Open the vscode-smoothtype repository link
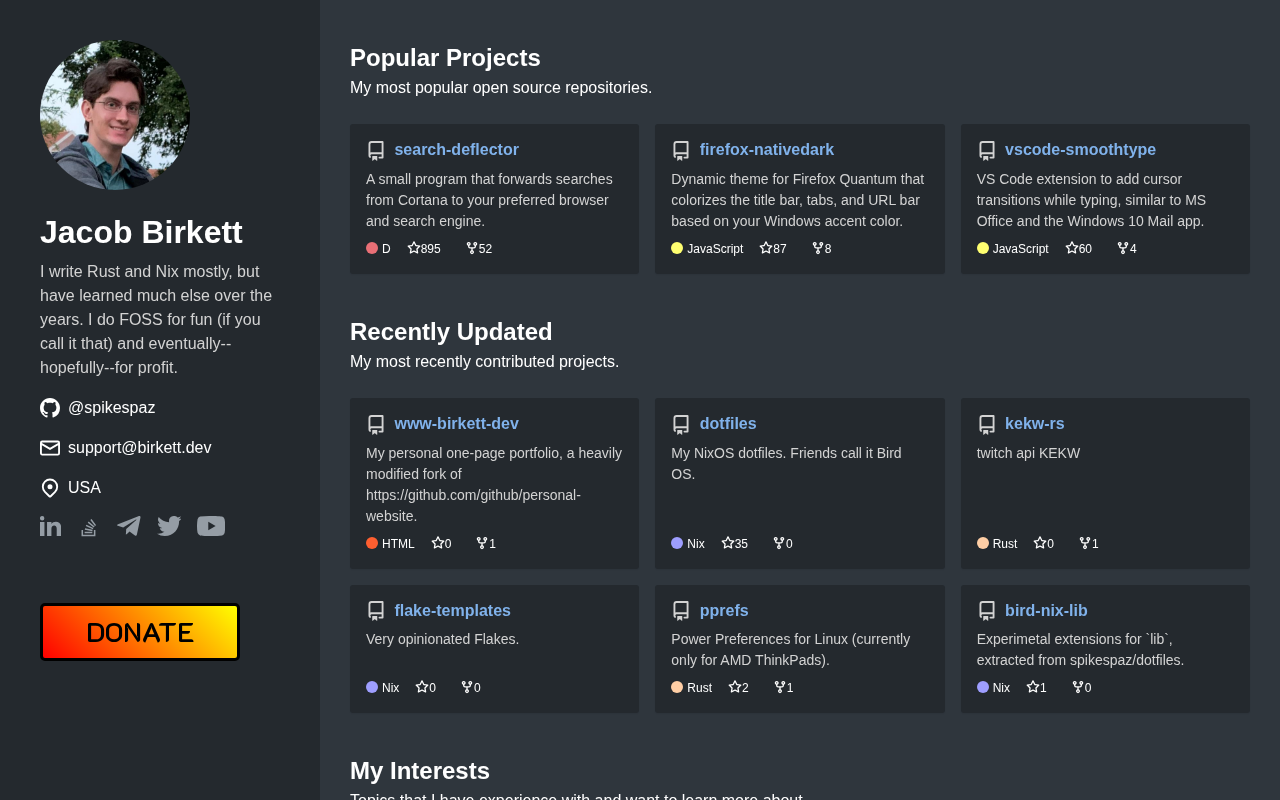Image resolution: width=1280 pixels, height=800 pixels. (x=1080, y=150)
